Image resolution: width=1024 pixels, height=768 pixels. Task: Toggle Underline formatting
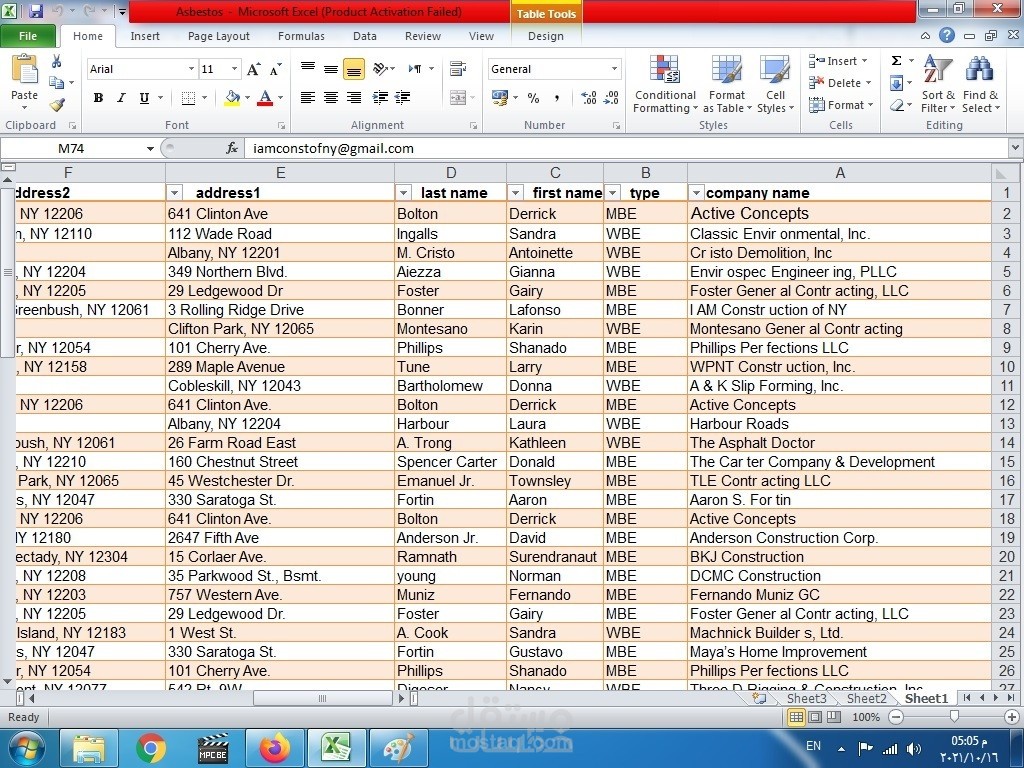coord(144,98)
